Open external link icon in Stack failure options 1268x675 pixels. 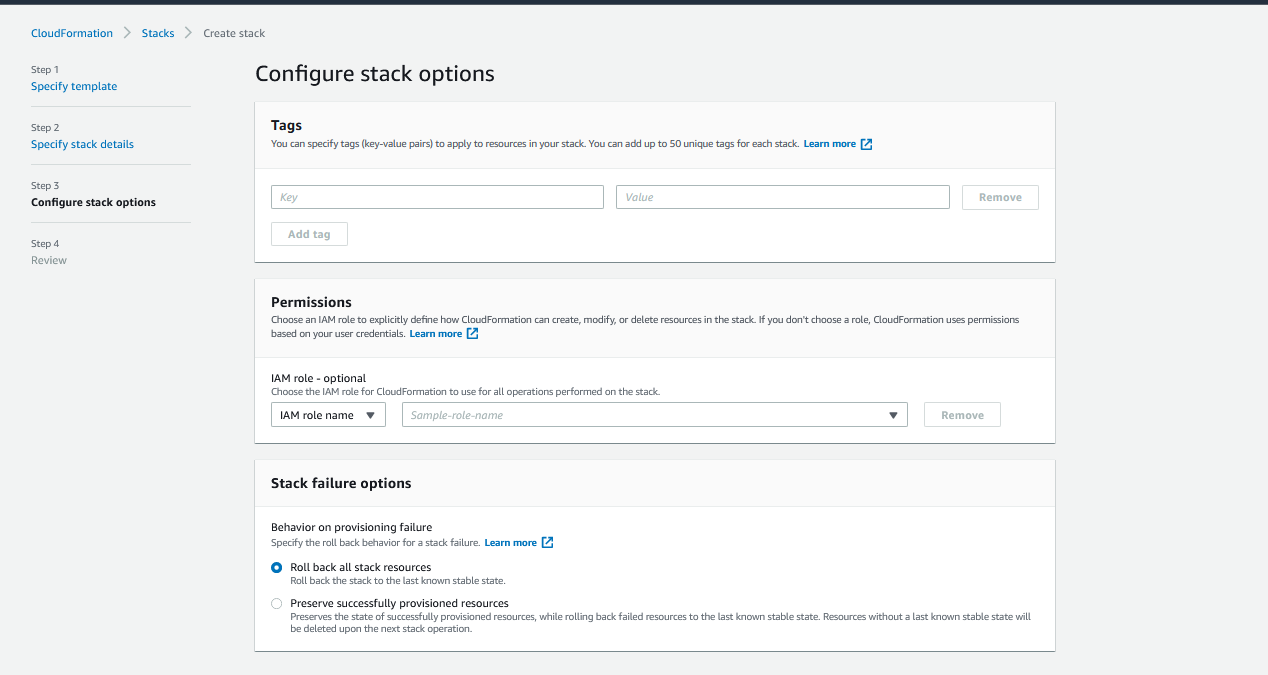click(548, 543)
